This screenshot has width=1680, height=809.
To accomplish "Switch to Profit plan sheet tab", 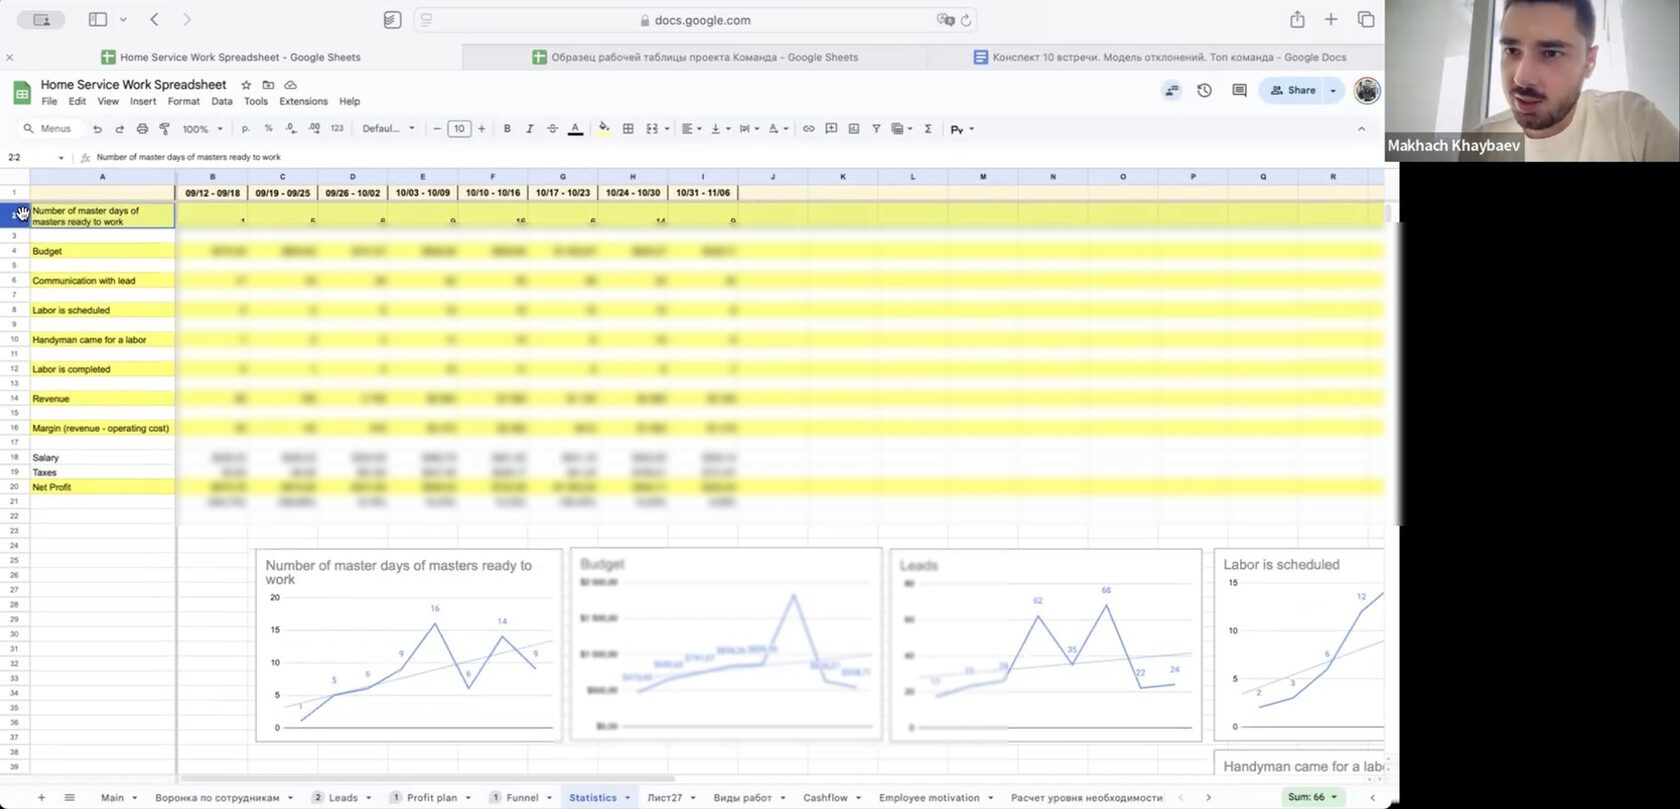I will point(431,797).
